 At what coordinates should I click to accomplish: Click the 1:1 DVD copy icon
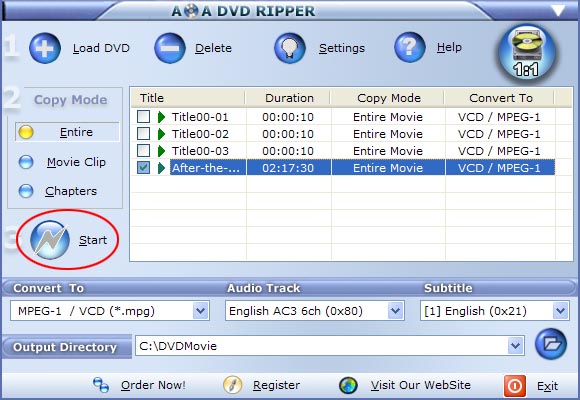click(527, 53)
